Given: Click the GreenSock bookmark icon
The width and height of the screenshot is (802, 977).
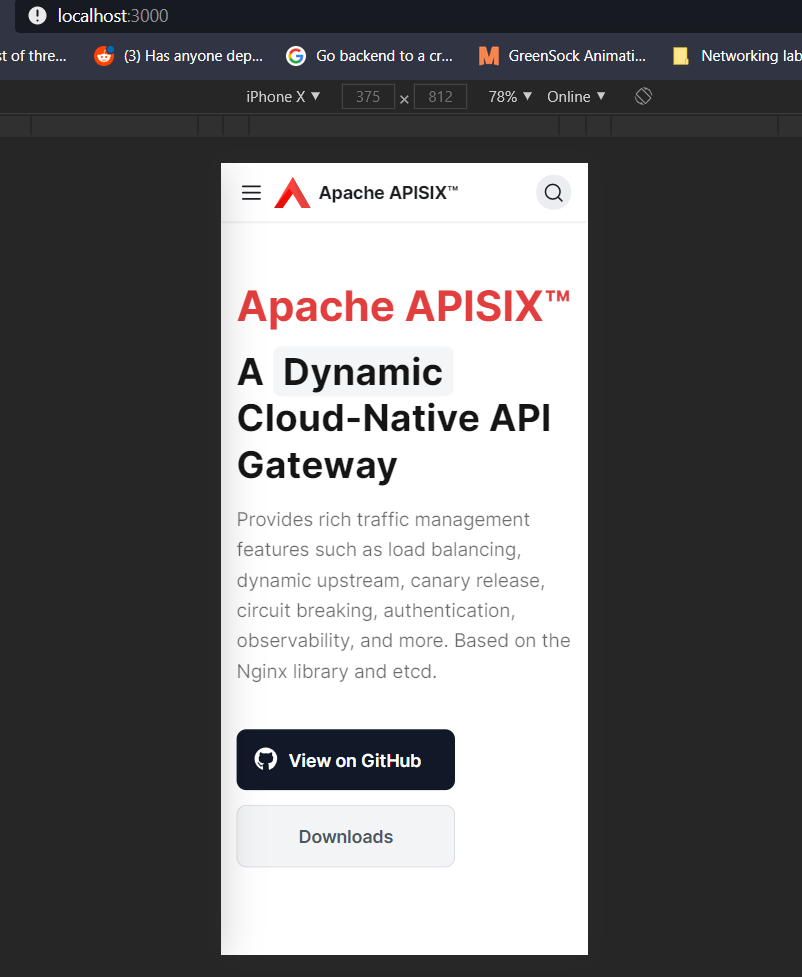Looking at the screenshot, I should coord(489,56).
